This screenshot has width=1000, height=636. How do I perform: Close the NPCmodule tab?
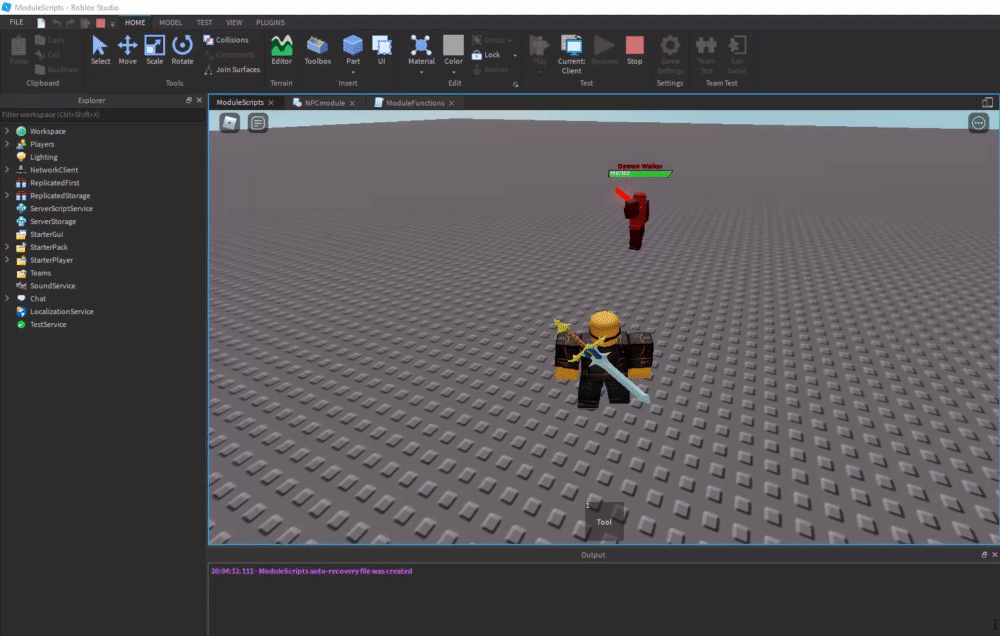352,103
